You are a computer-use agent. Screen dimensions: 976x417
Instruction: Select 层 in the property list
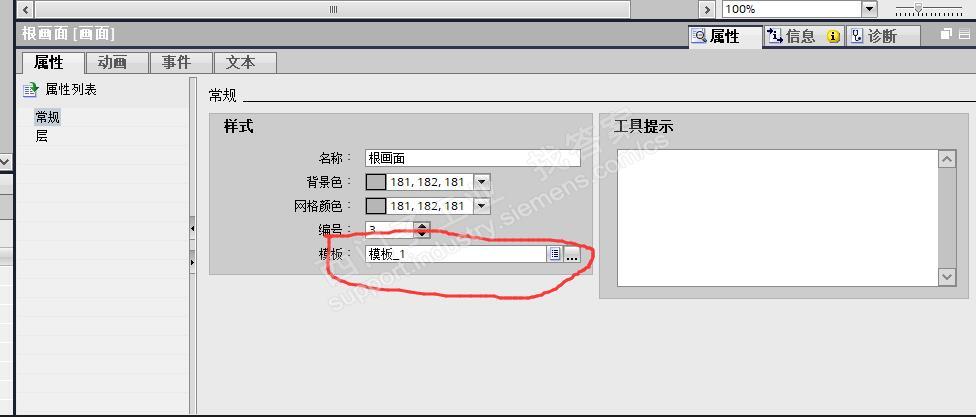coord(42,136)
